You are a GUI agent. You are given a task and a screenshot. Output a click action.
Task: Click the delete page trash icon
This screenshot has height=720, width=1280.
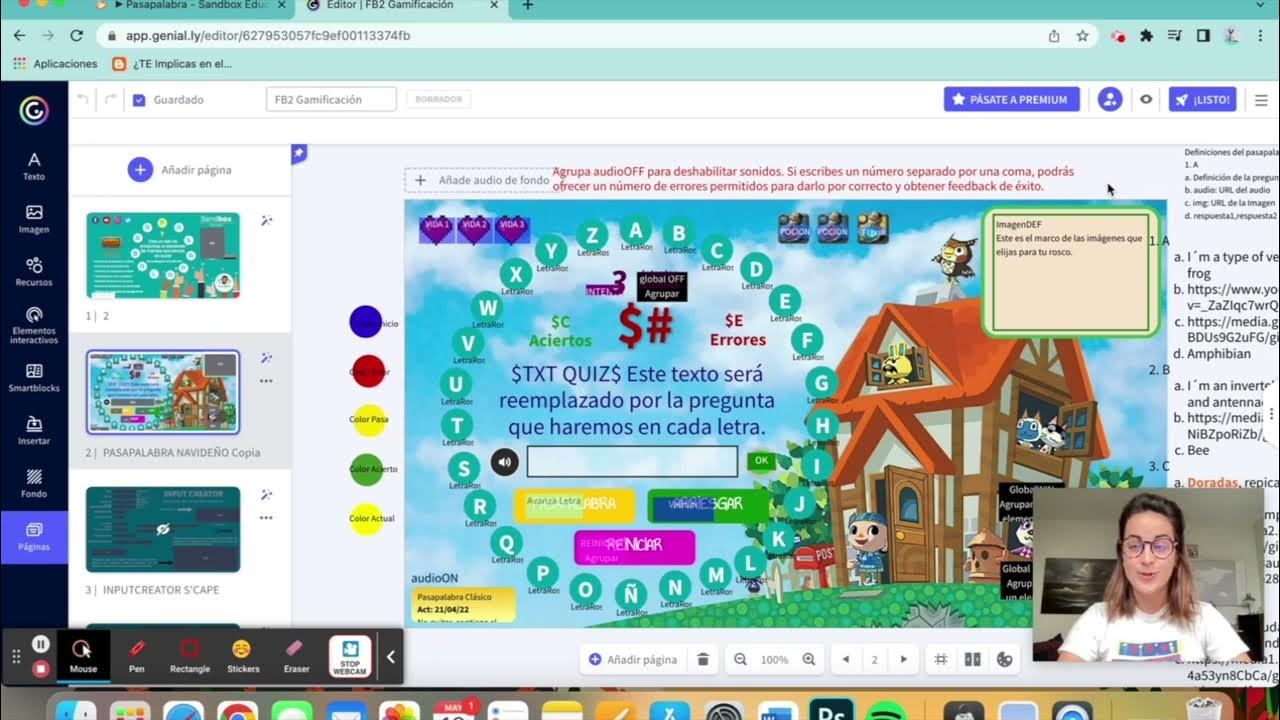[703, 659]
